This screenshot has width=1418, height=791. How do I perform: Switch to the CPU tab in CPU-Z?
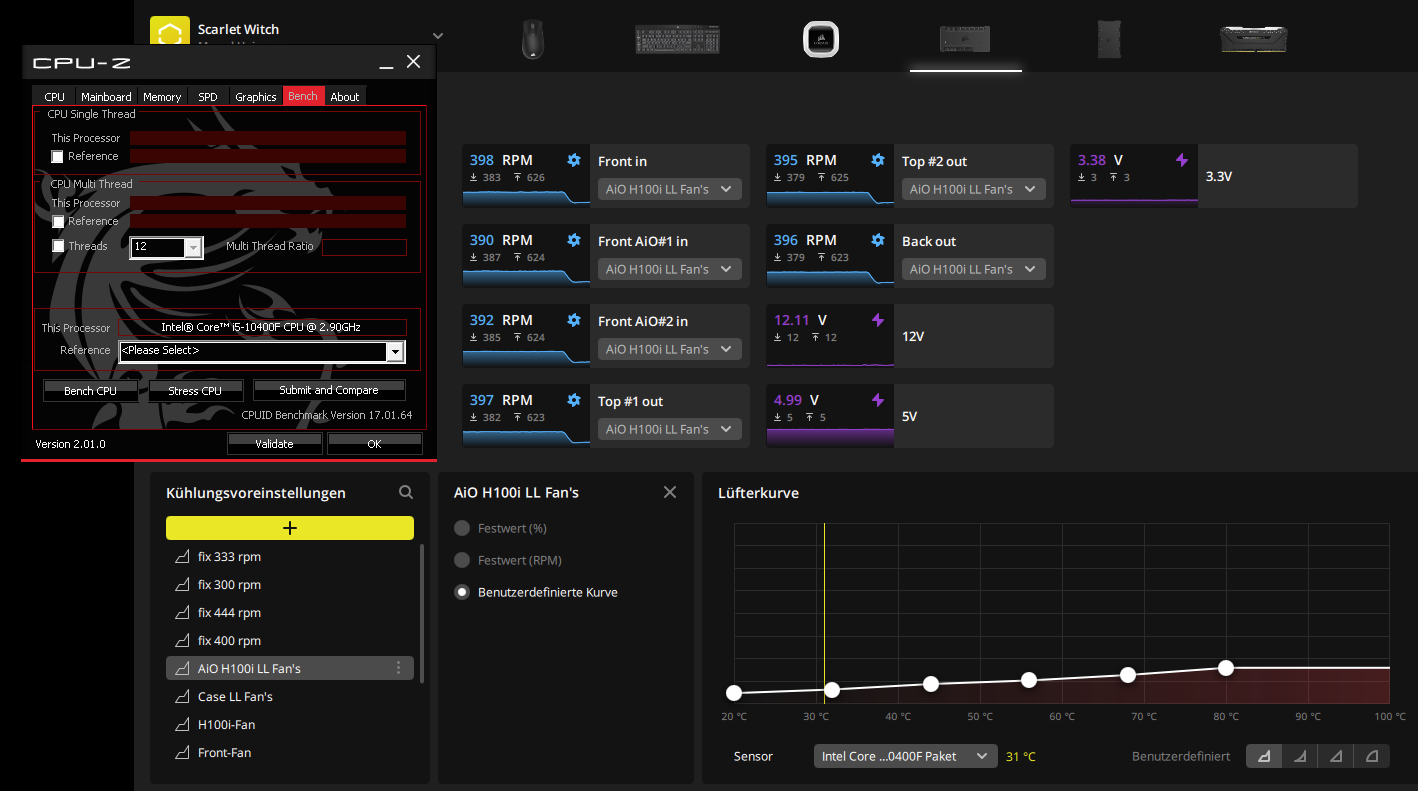point(55,97)
